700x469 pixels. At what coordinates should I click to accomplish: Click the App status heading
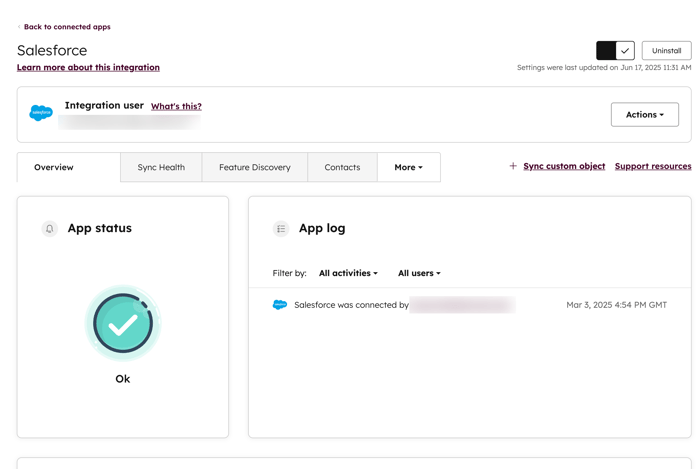(x=100, y=228)
